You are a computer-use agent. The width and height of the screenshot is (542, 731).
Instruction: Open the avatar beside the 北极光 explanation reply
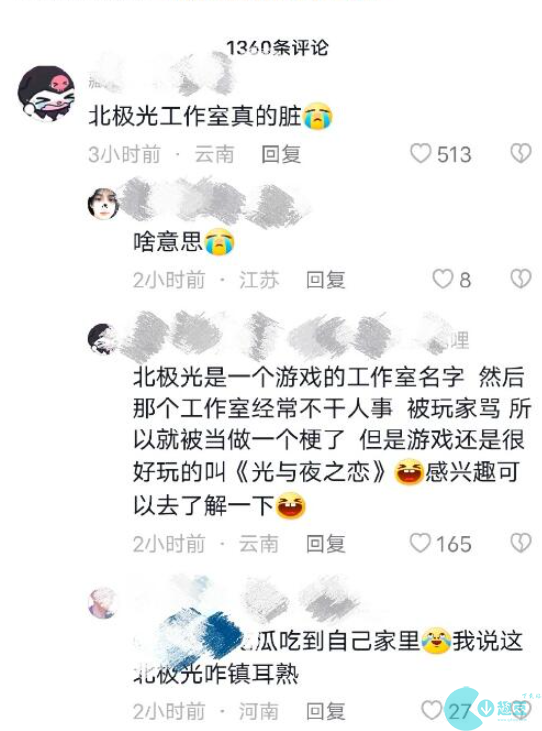pyautogui.click(x=102, y=339)
